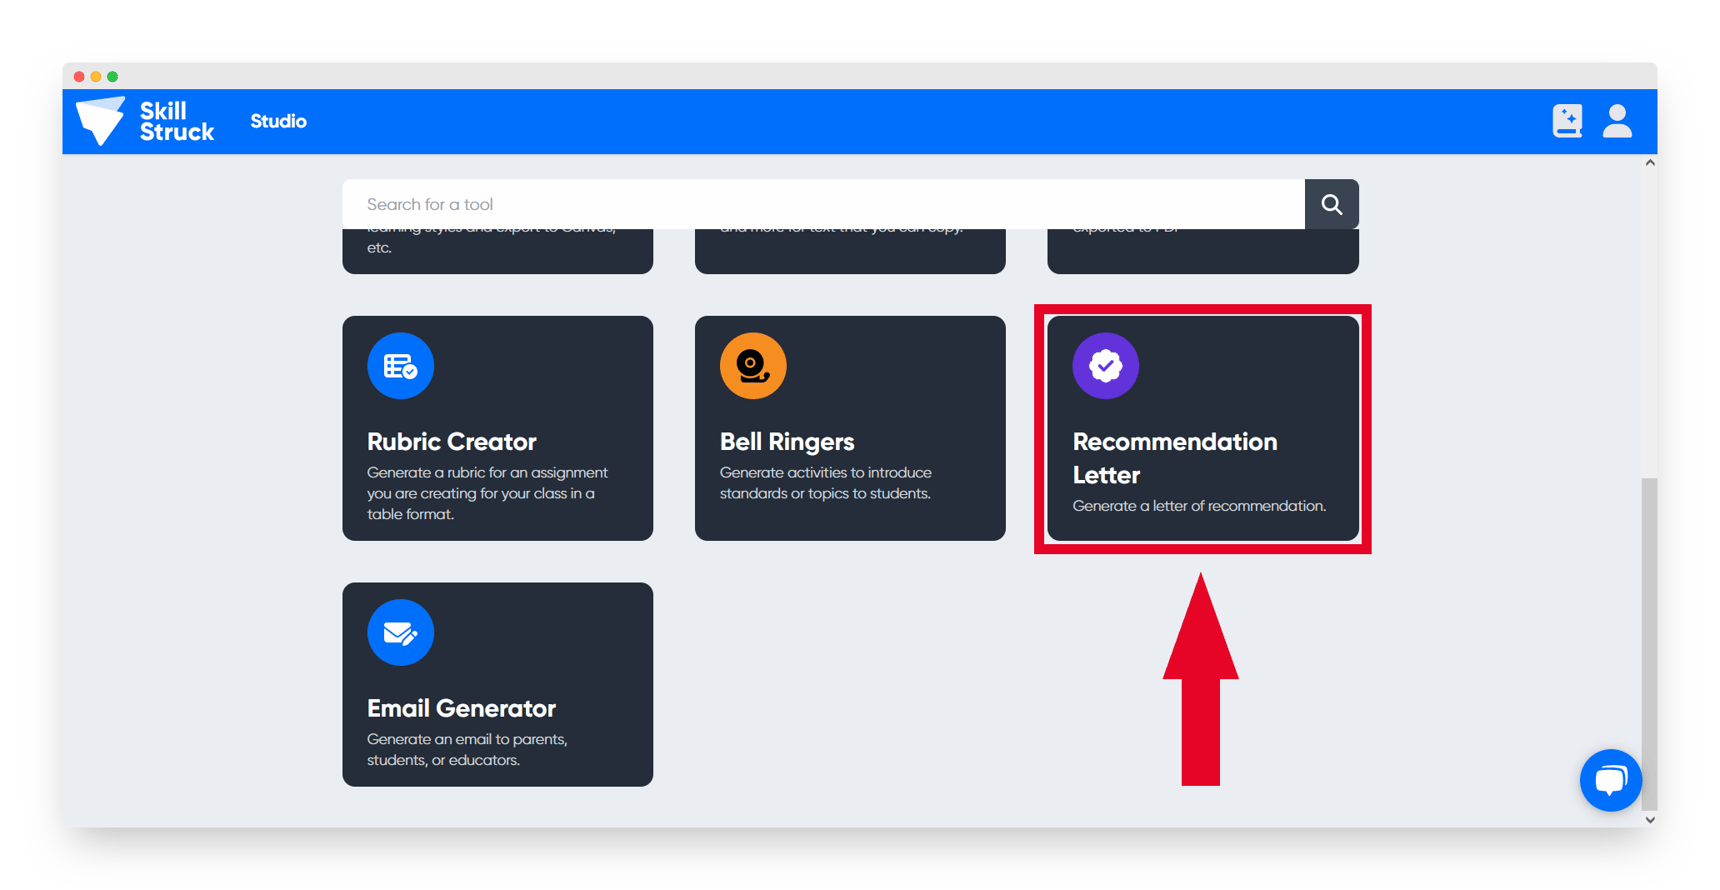Click the Skill Struck logo
Viewport: 1720px width, 890px height.
click(x=146, y=121)
